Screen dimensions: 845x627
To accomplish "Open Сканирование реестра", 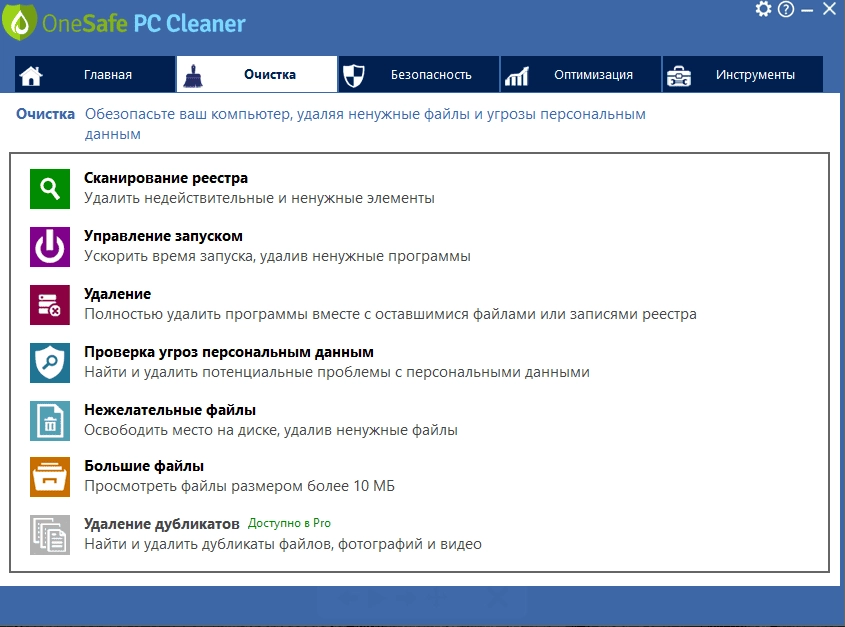I will point(165,178).
